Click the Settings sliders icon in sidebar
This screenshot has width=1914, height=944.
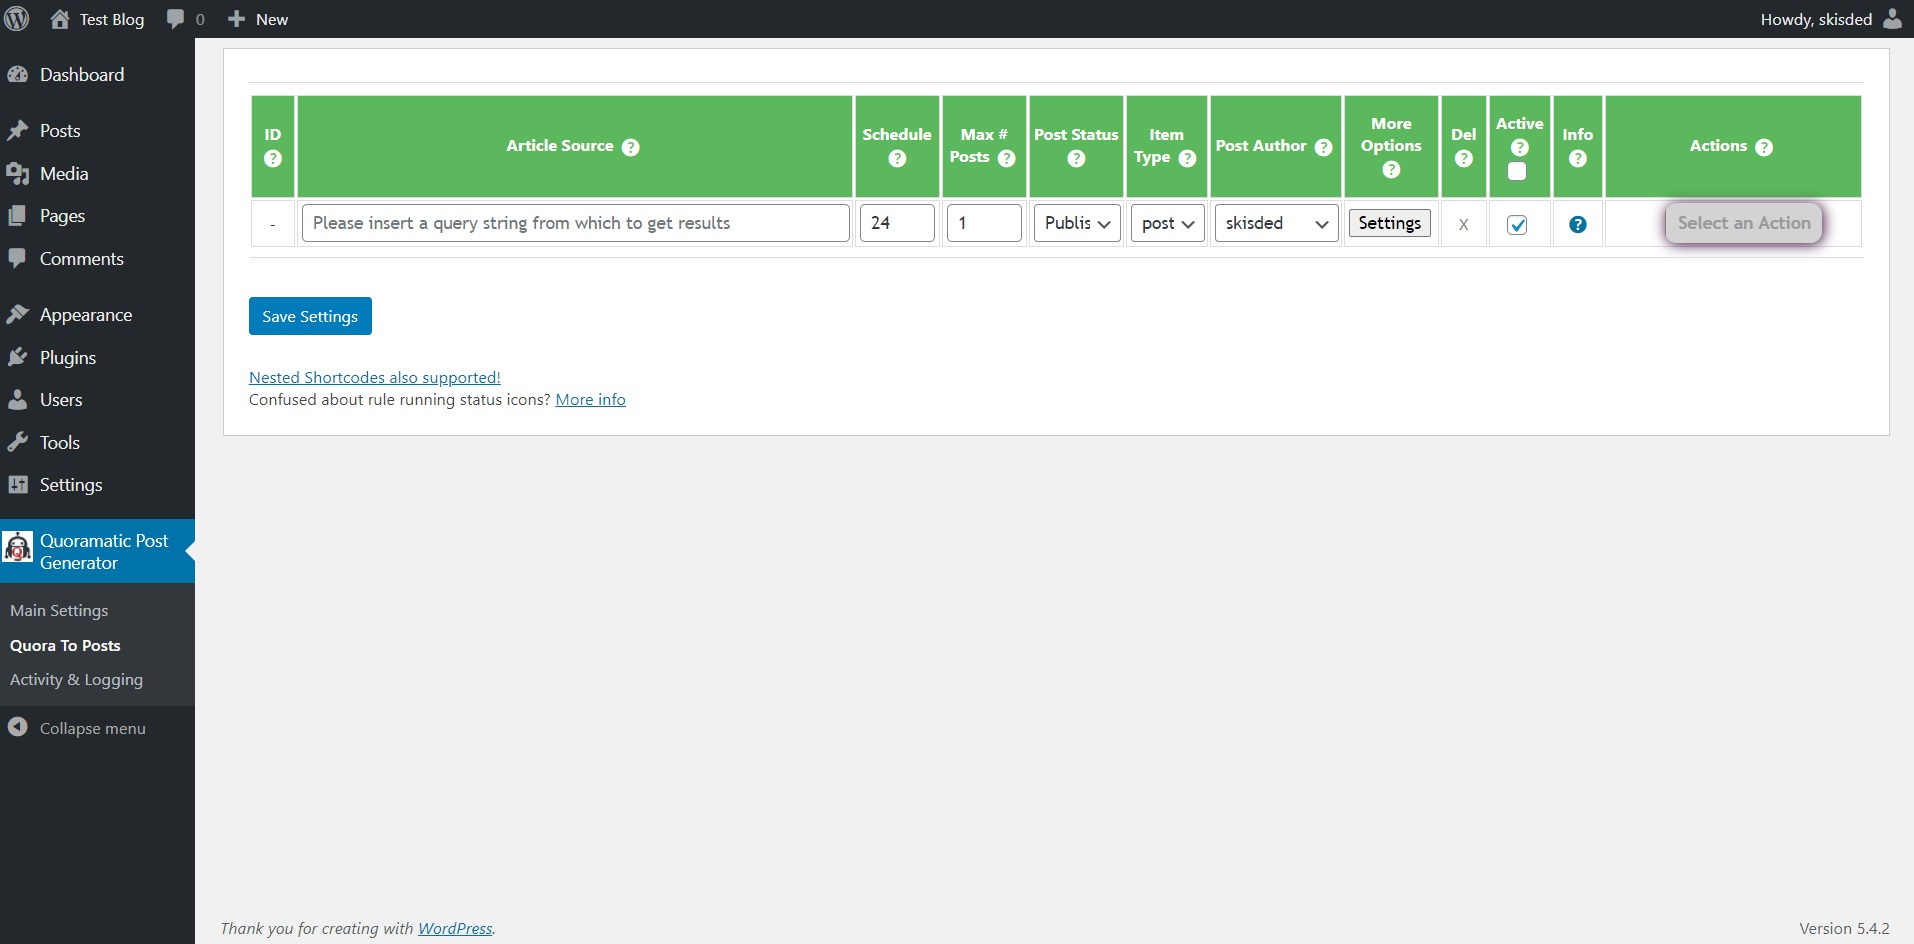pyautogui.click(x=17, y=485)
